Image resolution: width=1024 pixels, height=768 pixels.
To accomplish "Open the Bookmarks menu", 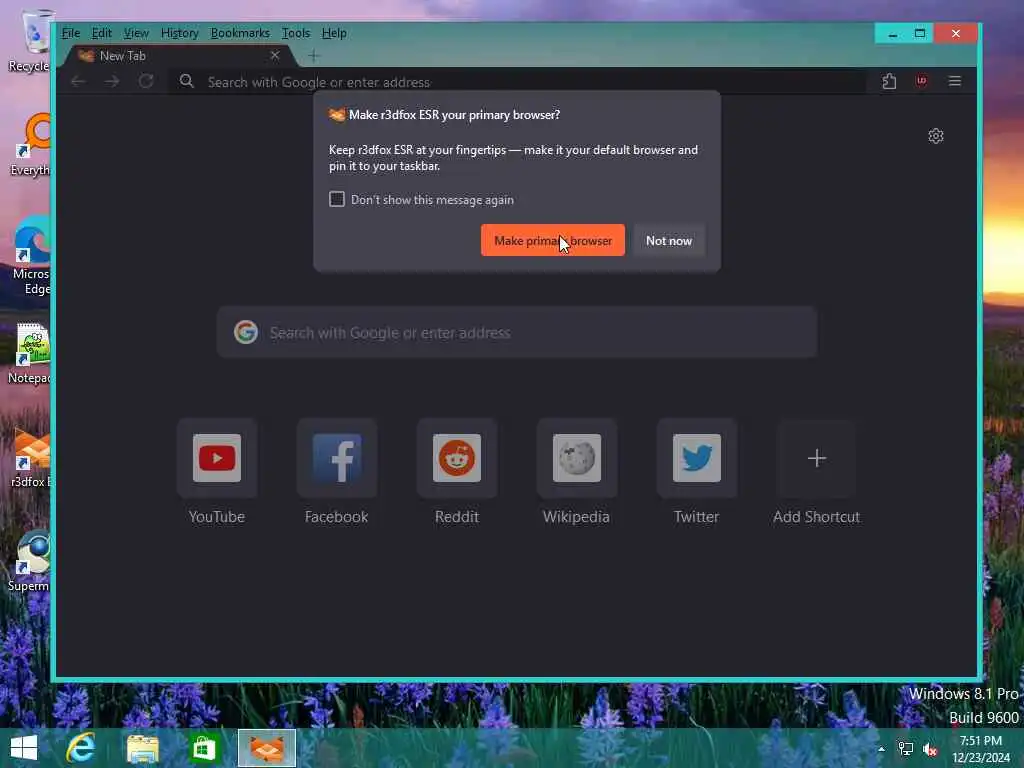I will pos(240,33).
